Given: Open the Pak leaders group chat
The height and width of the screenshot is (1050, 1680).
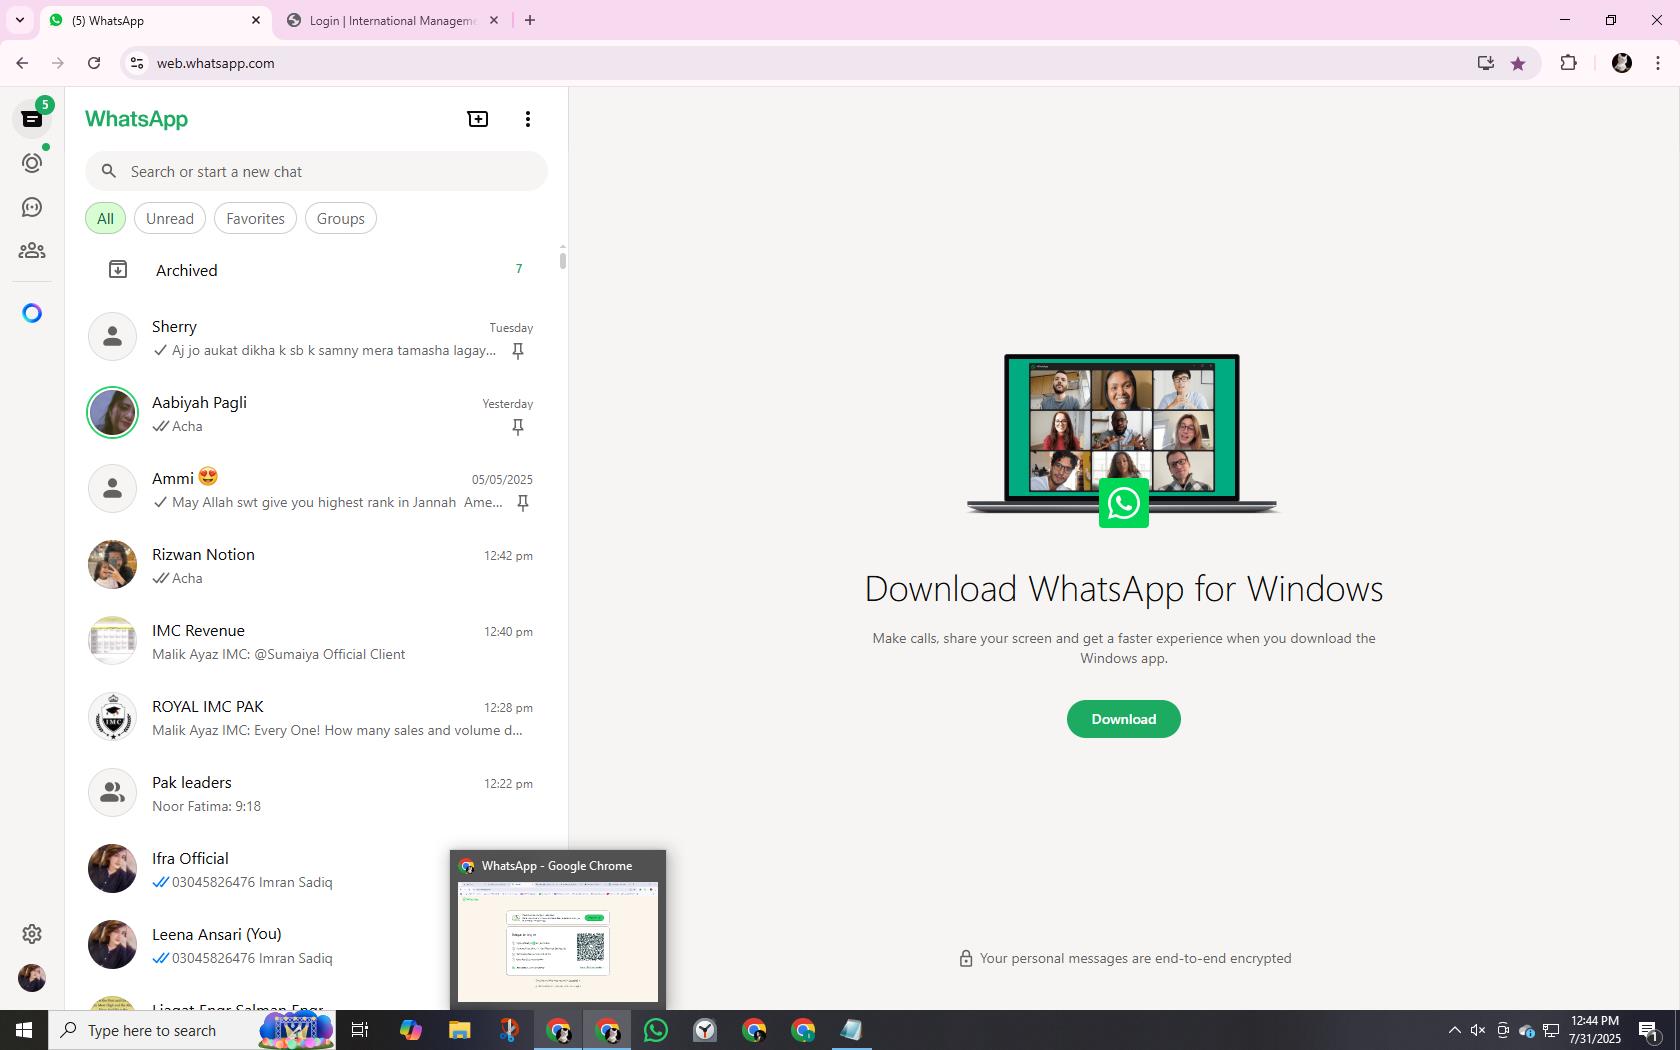Looking at the screenshot, I should pyautogui.click(x=316, y=793).
